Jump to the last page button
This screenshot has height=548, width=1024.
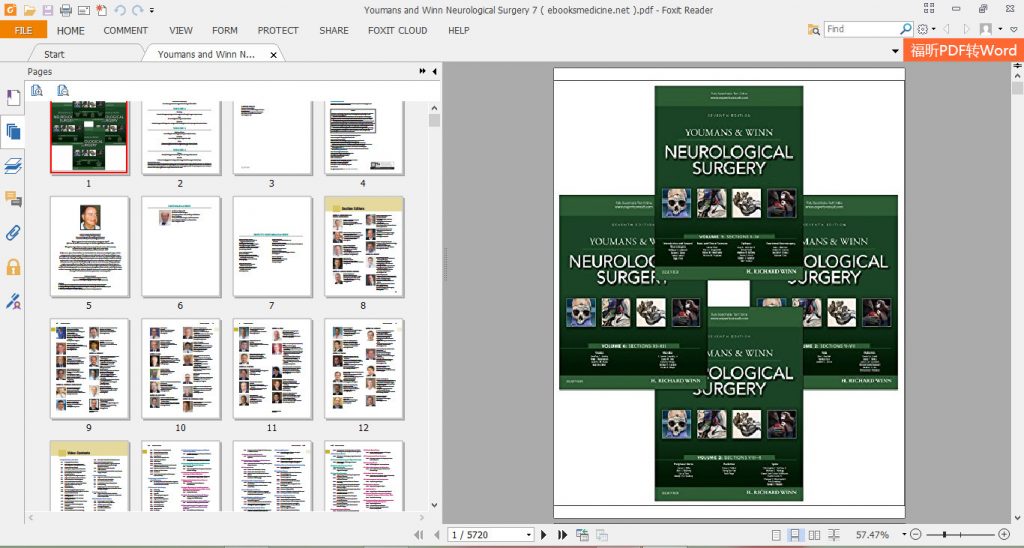point(562,534)
